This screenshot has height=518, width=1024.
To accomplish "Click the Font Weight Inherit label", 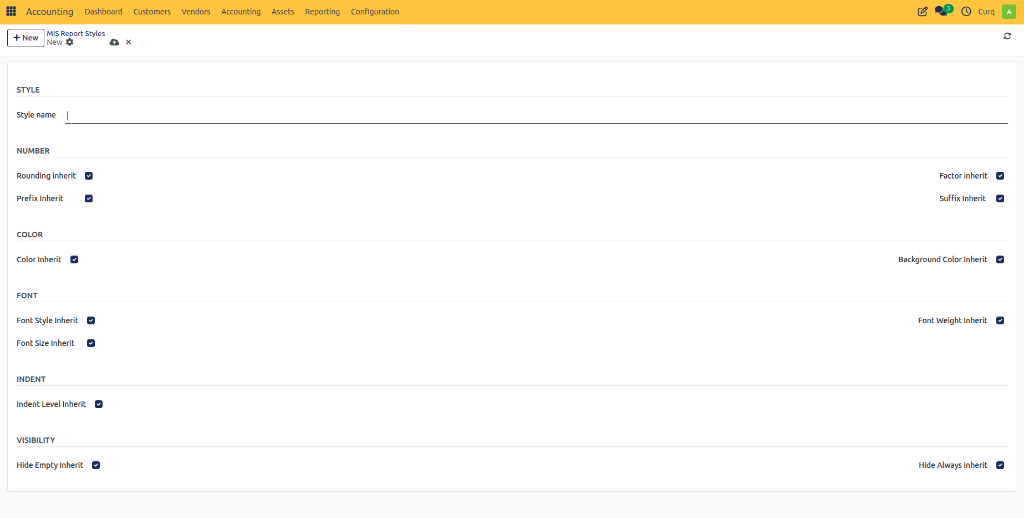I will (x=953, y=320).
